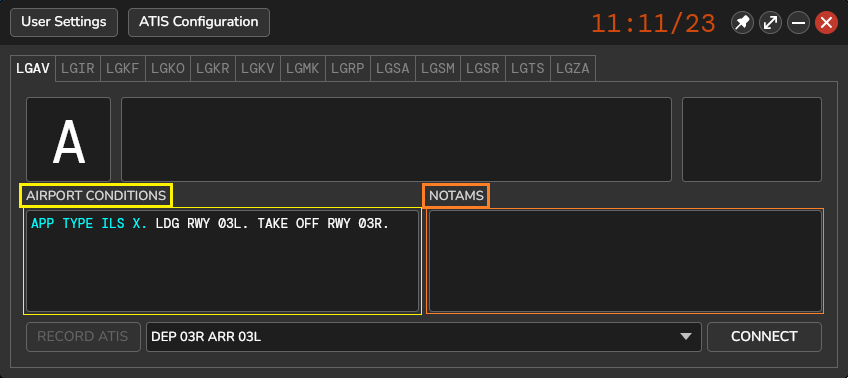Open User Settings
Viewport: 848px width, 378px height.
64,22
